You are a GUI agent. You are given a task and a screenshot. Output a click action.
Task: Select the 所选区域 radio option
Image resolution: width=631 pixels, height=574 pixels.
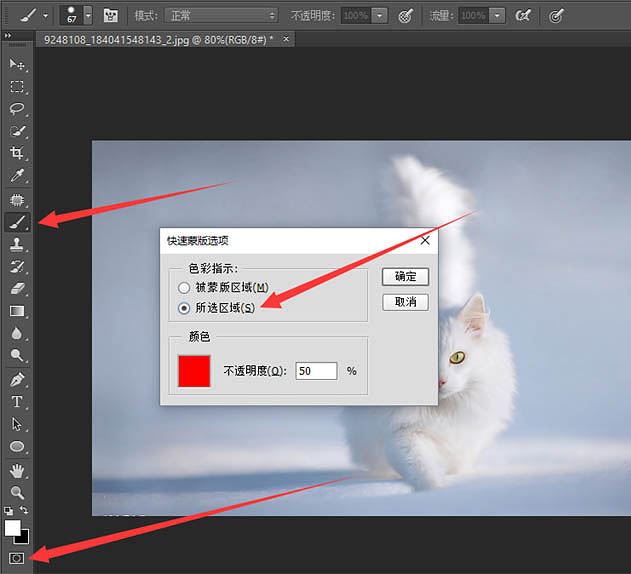pos(184,308)
